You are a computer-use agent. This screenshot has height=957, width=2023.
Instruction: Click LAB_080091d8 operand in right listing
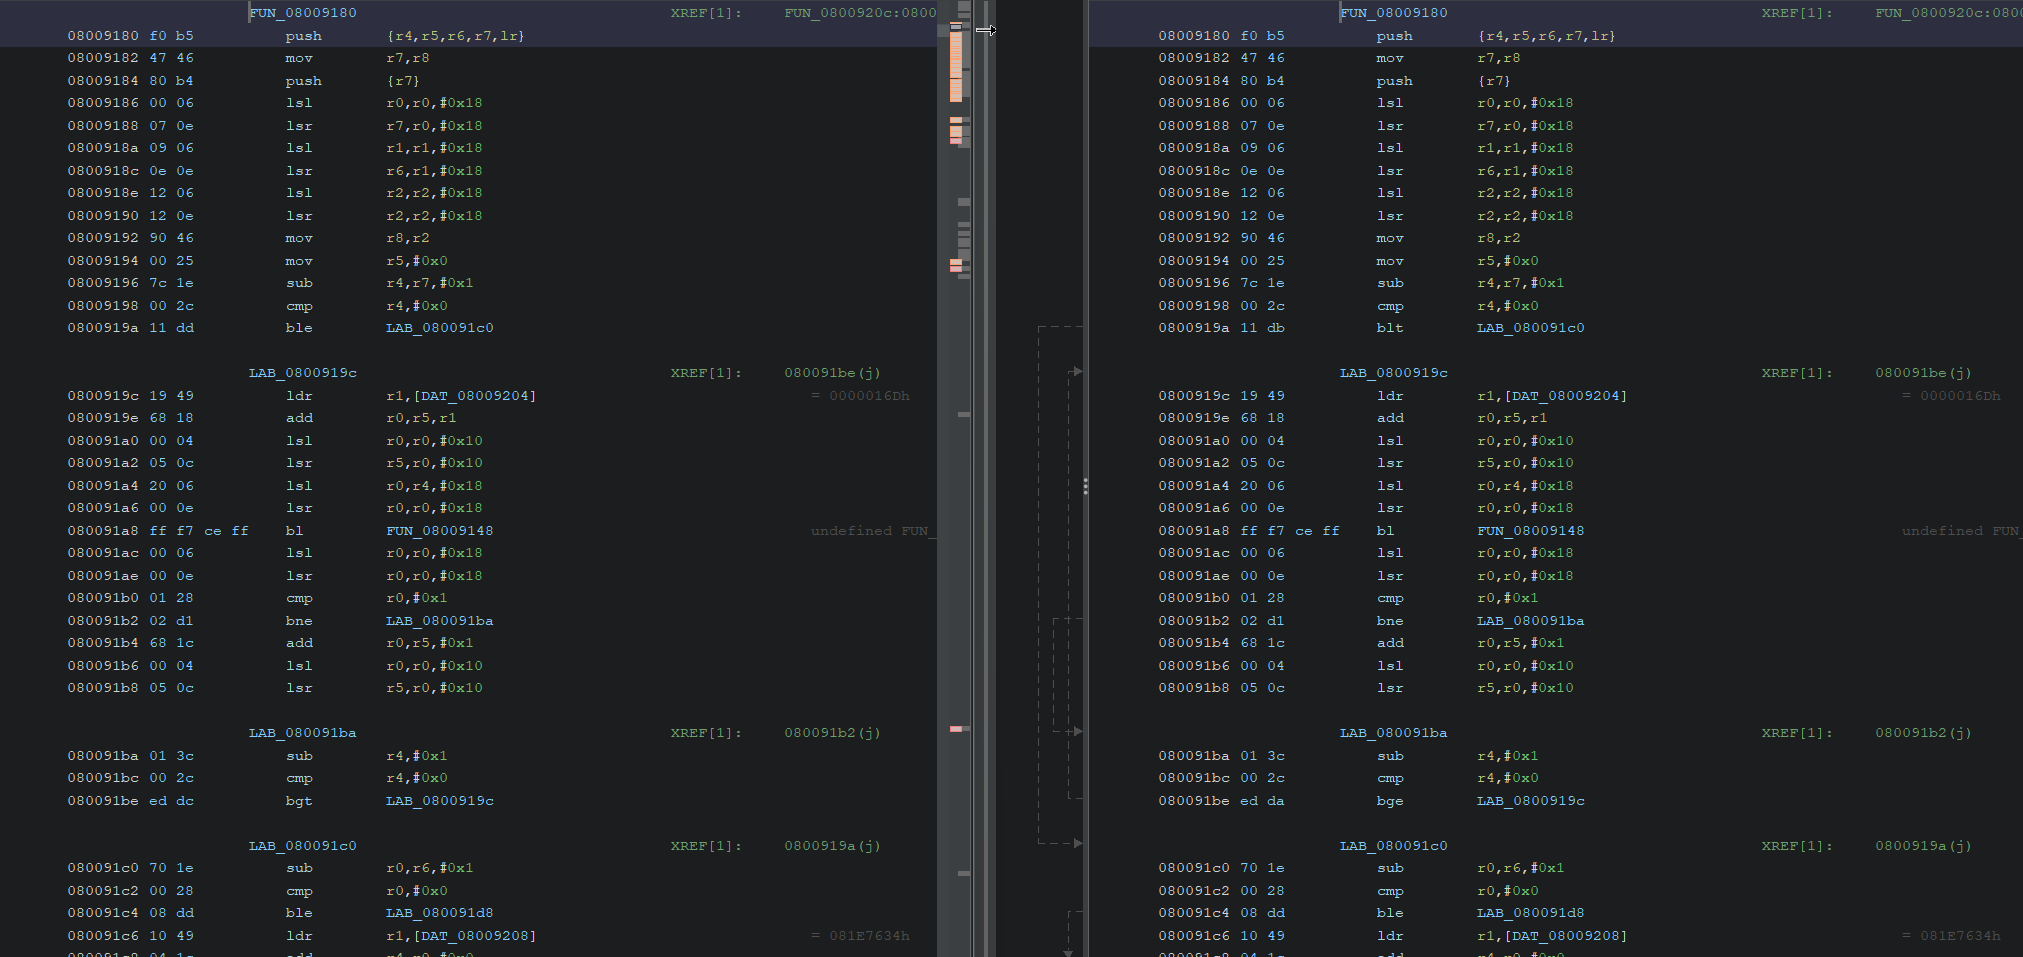1531,913
